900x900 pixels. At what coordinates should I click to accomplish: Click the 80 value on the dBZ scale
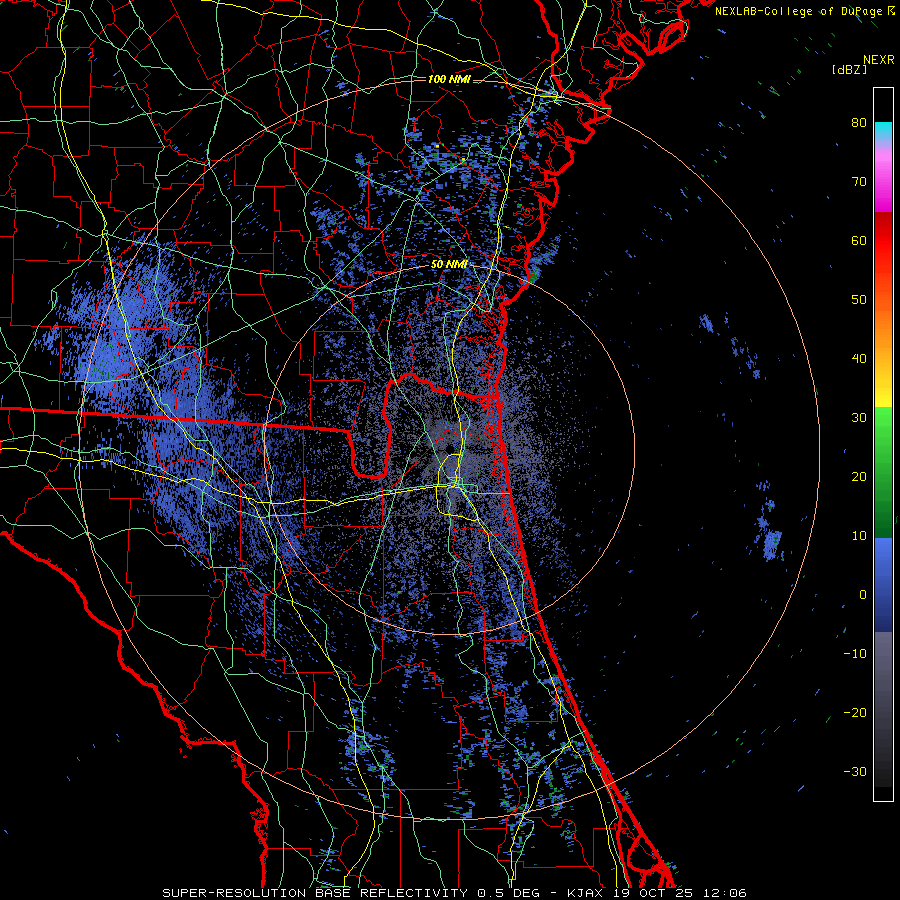859,122
